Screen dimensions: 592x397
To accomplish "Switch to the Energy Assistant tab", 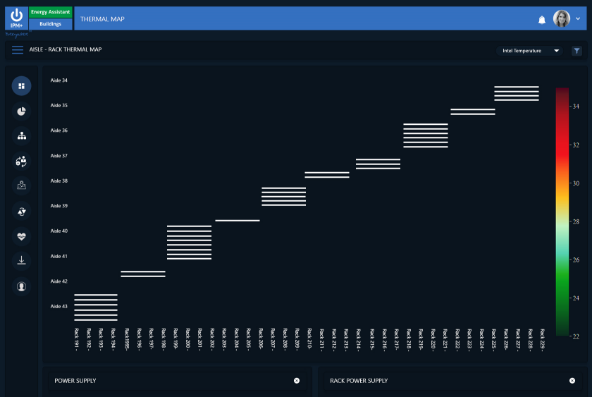I will [51, 12].
